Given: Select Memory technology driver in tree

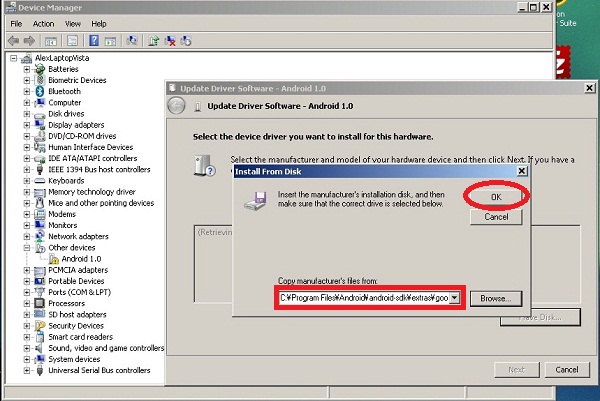Looking at the screenshot, I should [x=92, y=192].
